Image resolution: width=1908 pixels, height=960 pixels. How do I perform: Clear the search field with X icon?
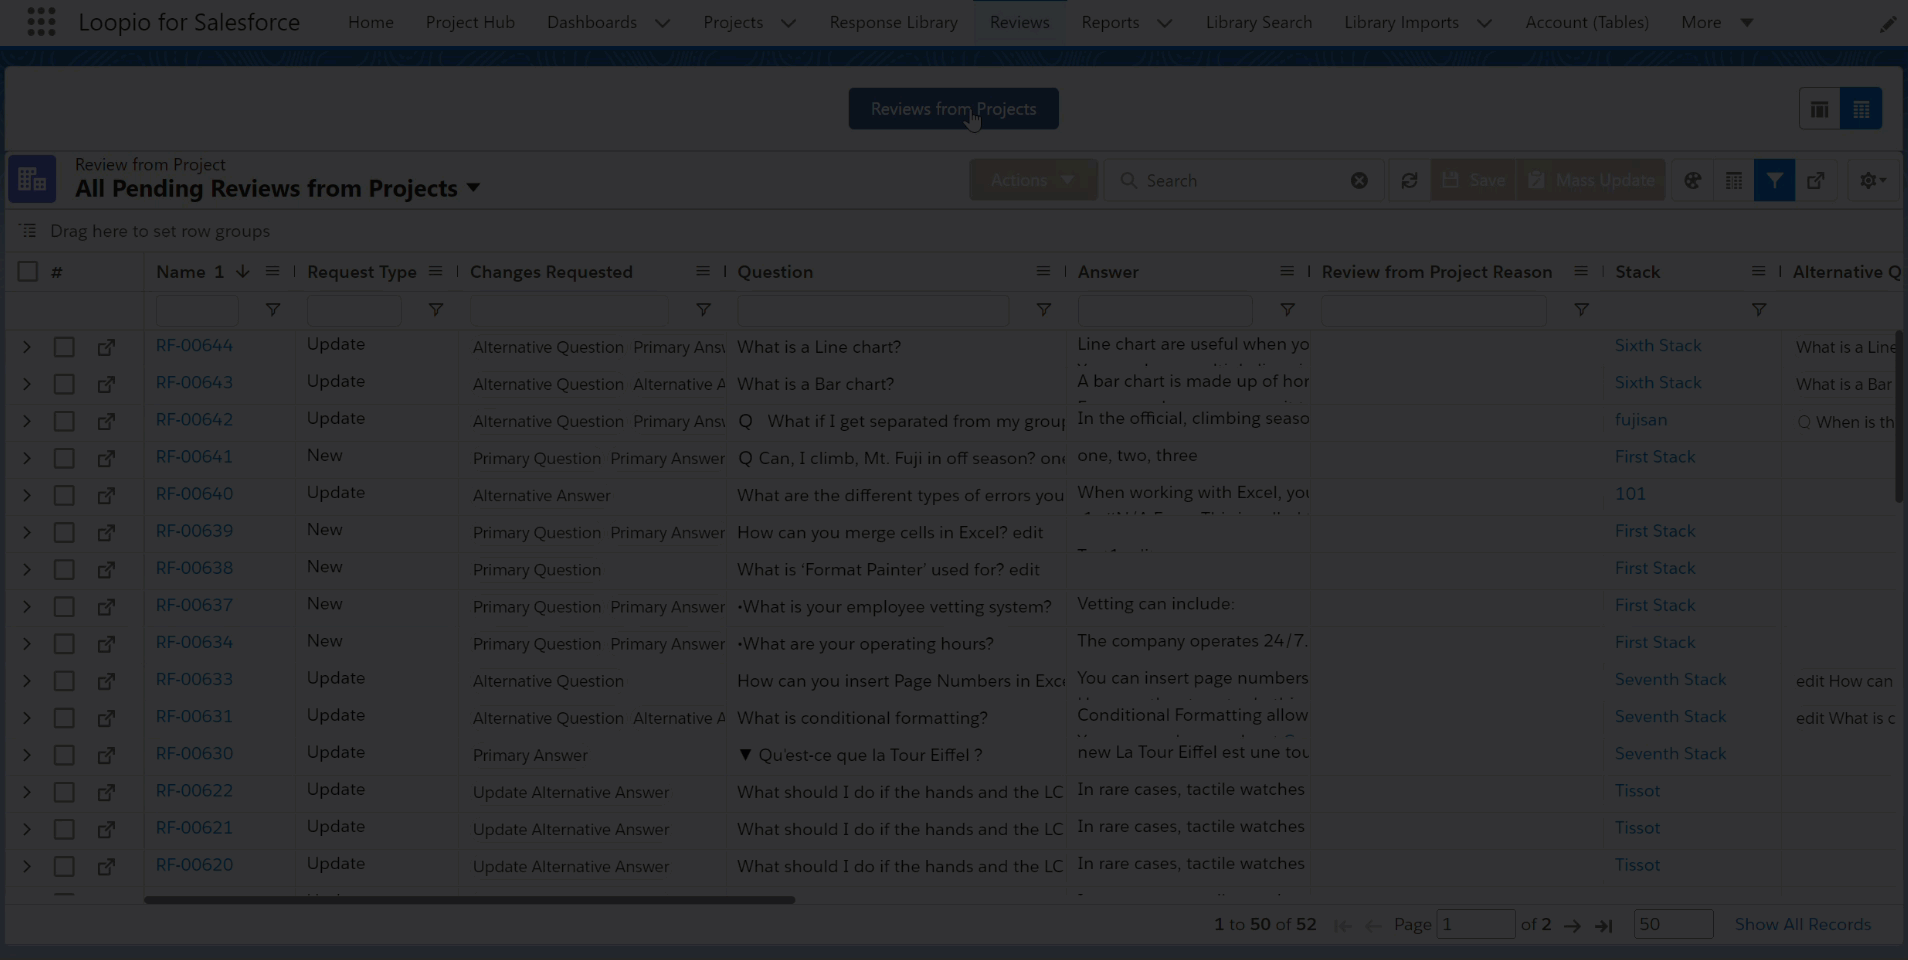click(x=1359, y=181)
